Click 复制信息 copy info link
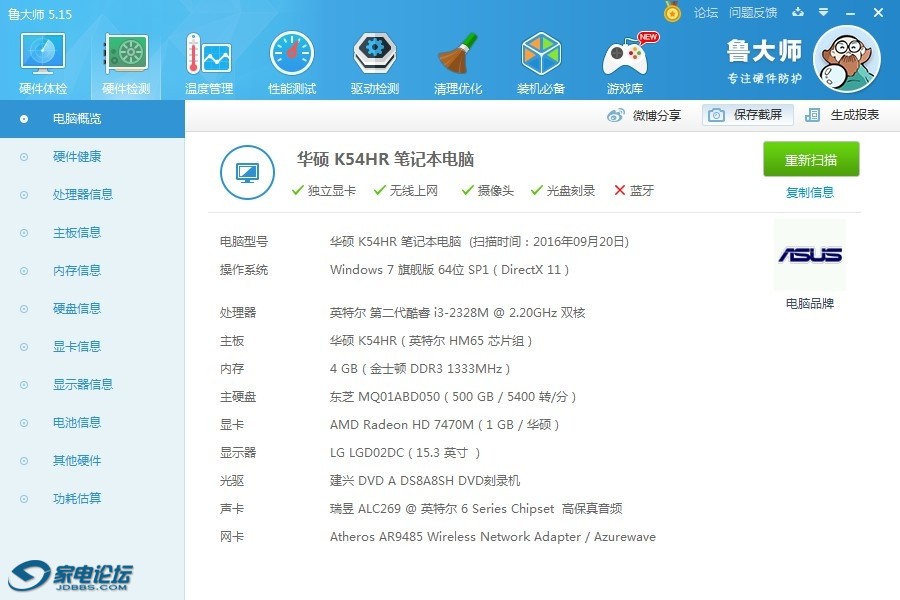This screenshot has width=900, height=600. (x=810, y=192)
